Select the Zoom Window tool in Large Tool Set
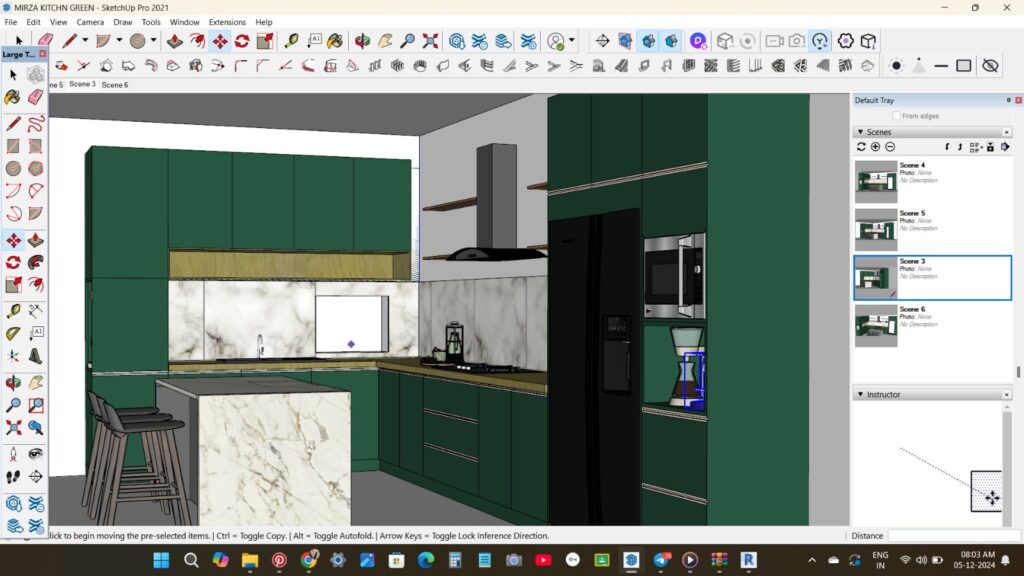1024x576 pixels. pos(36,406)
